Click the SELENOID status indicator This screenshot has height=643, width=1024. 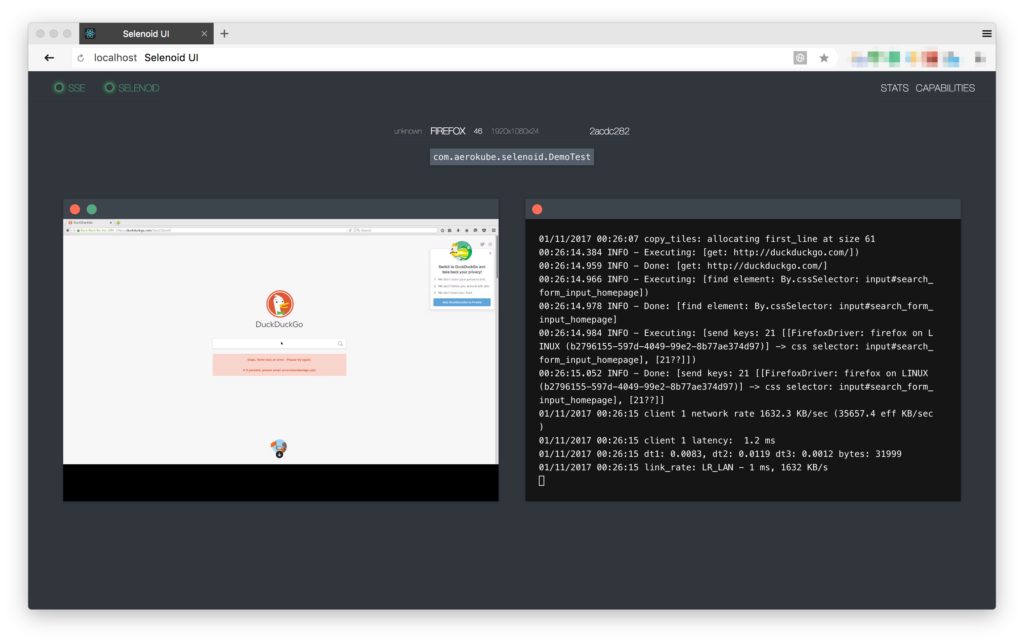click(131, 87)
